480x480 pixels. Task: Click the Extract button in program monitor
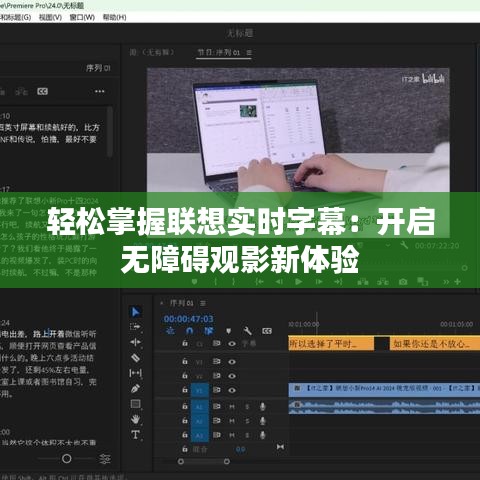click(x=383, y=282)
